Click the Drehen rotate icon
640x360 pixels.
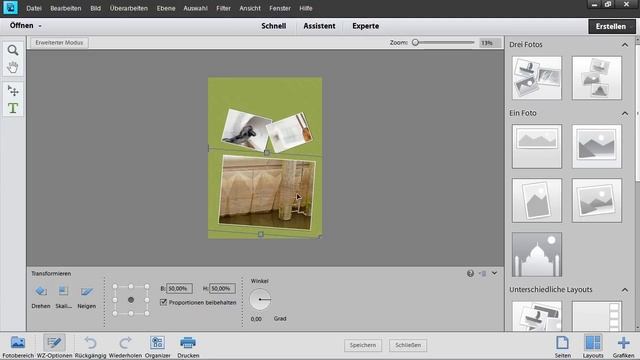tap(40, 291)
